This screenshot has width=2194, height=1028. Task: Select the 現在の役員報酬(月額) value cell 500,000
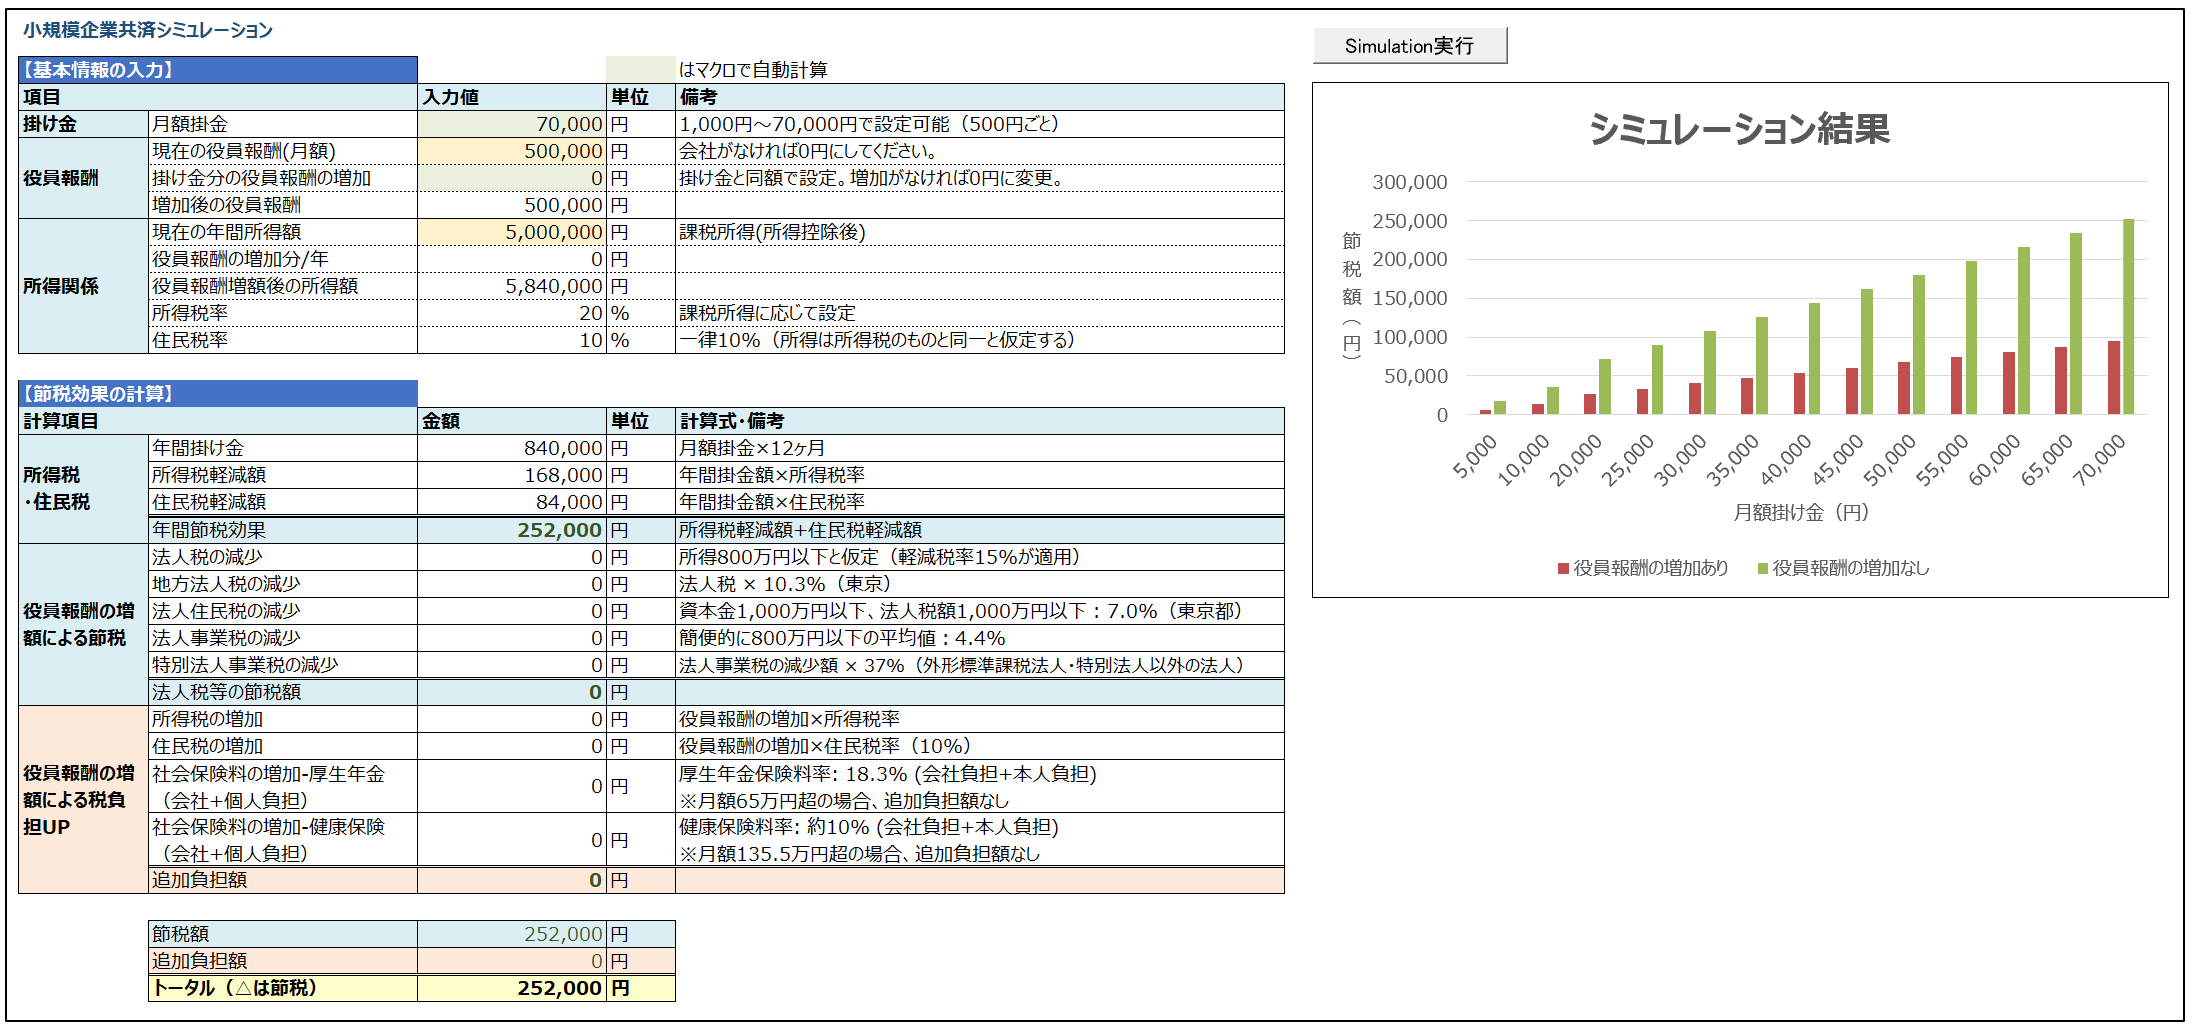512,151
